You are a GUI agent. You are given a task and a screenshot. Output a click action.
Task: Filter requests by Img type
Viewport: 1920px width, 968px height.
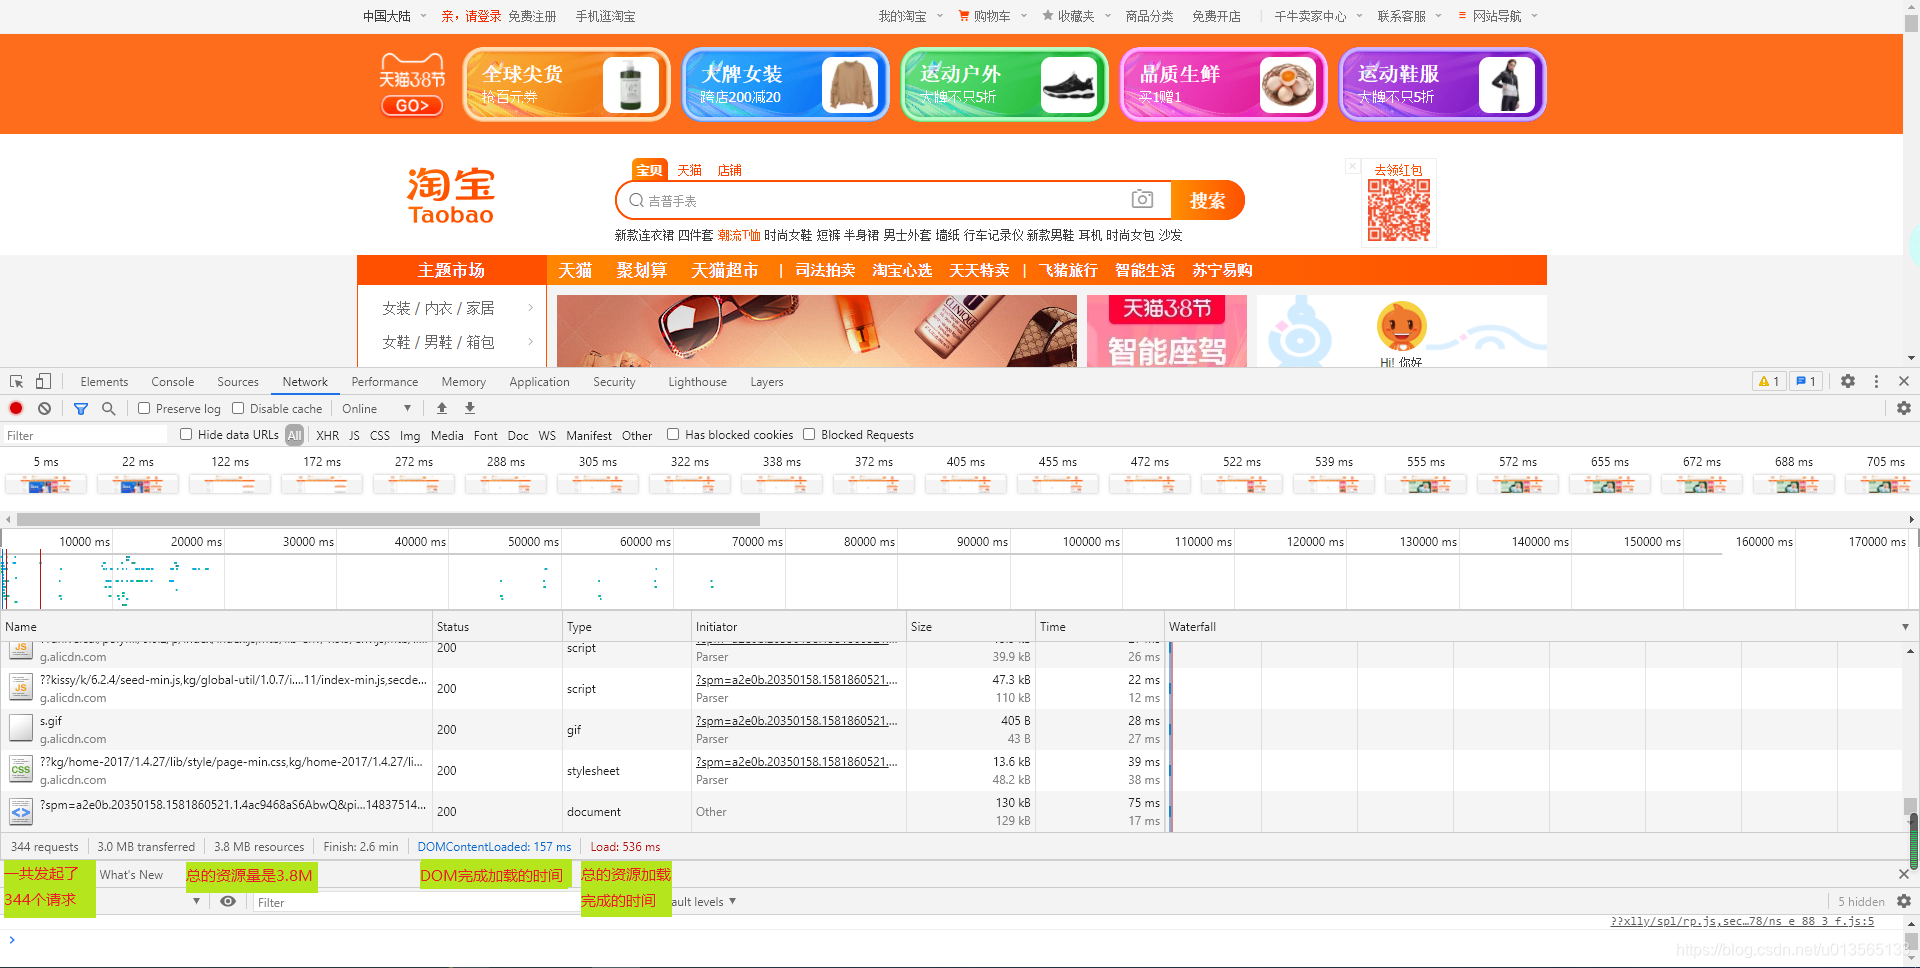tap(410, 435)
